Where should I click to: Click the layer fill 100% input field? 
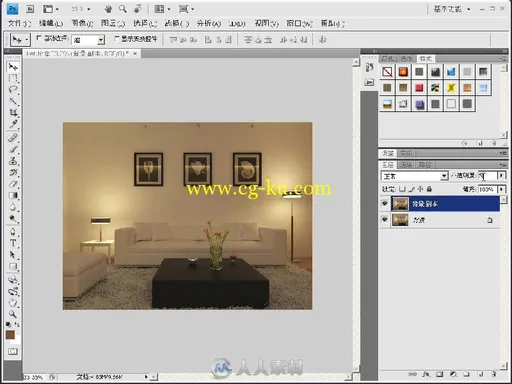tap(488, 189)
